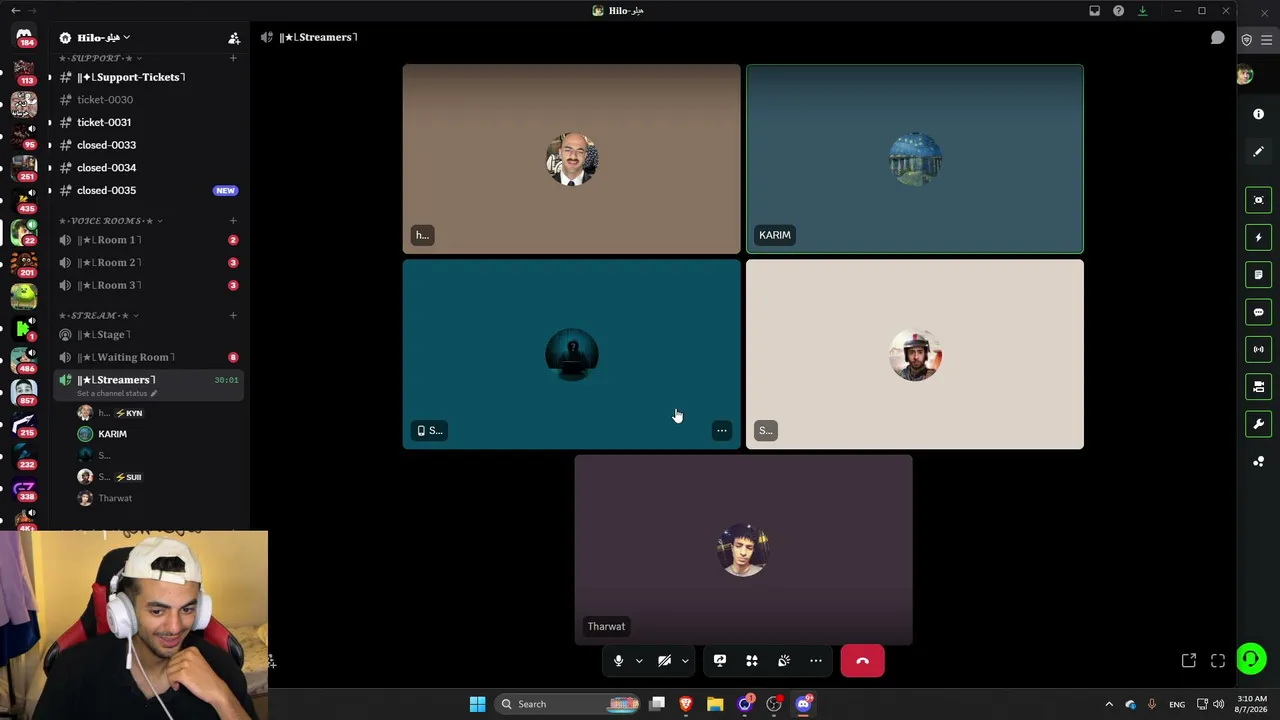
Task: Open Brave browser from taskbar
Action: 686,704
